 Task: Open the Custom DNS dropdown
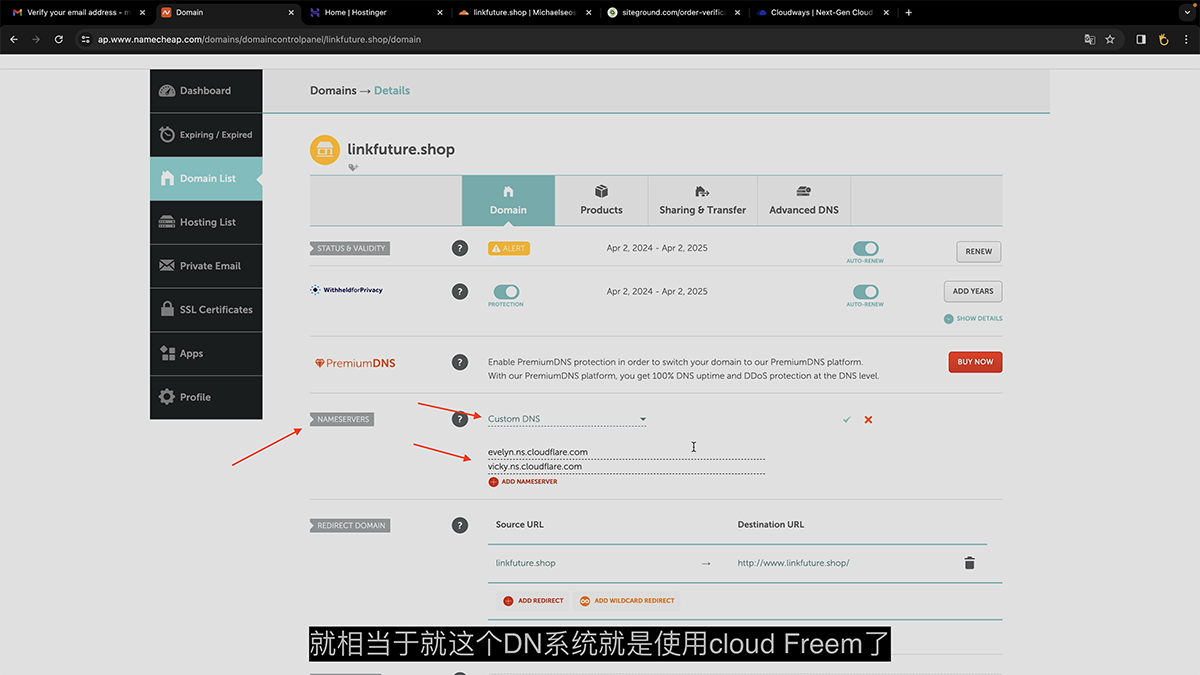[x=567, y=419]
